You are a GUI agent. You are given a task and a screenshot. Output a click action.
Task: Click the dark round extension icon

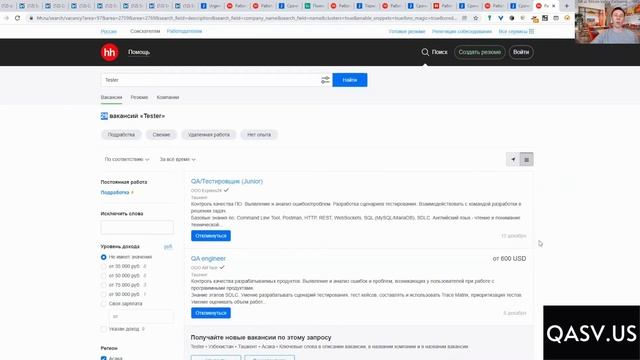(511, 18)
